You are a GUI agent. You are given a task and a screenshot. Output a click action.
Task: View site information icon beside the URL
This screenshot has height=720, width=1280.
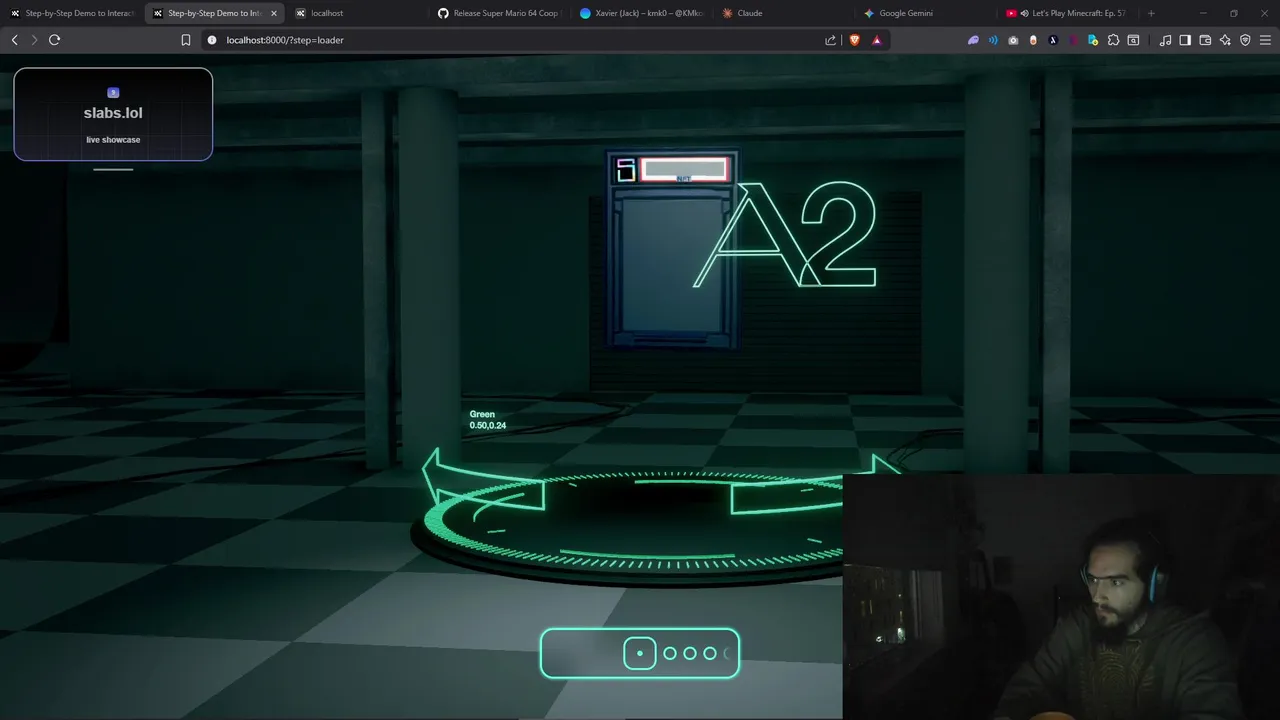tap(212, 40)
